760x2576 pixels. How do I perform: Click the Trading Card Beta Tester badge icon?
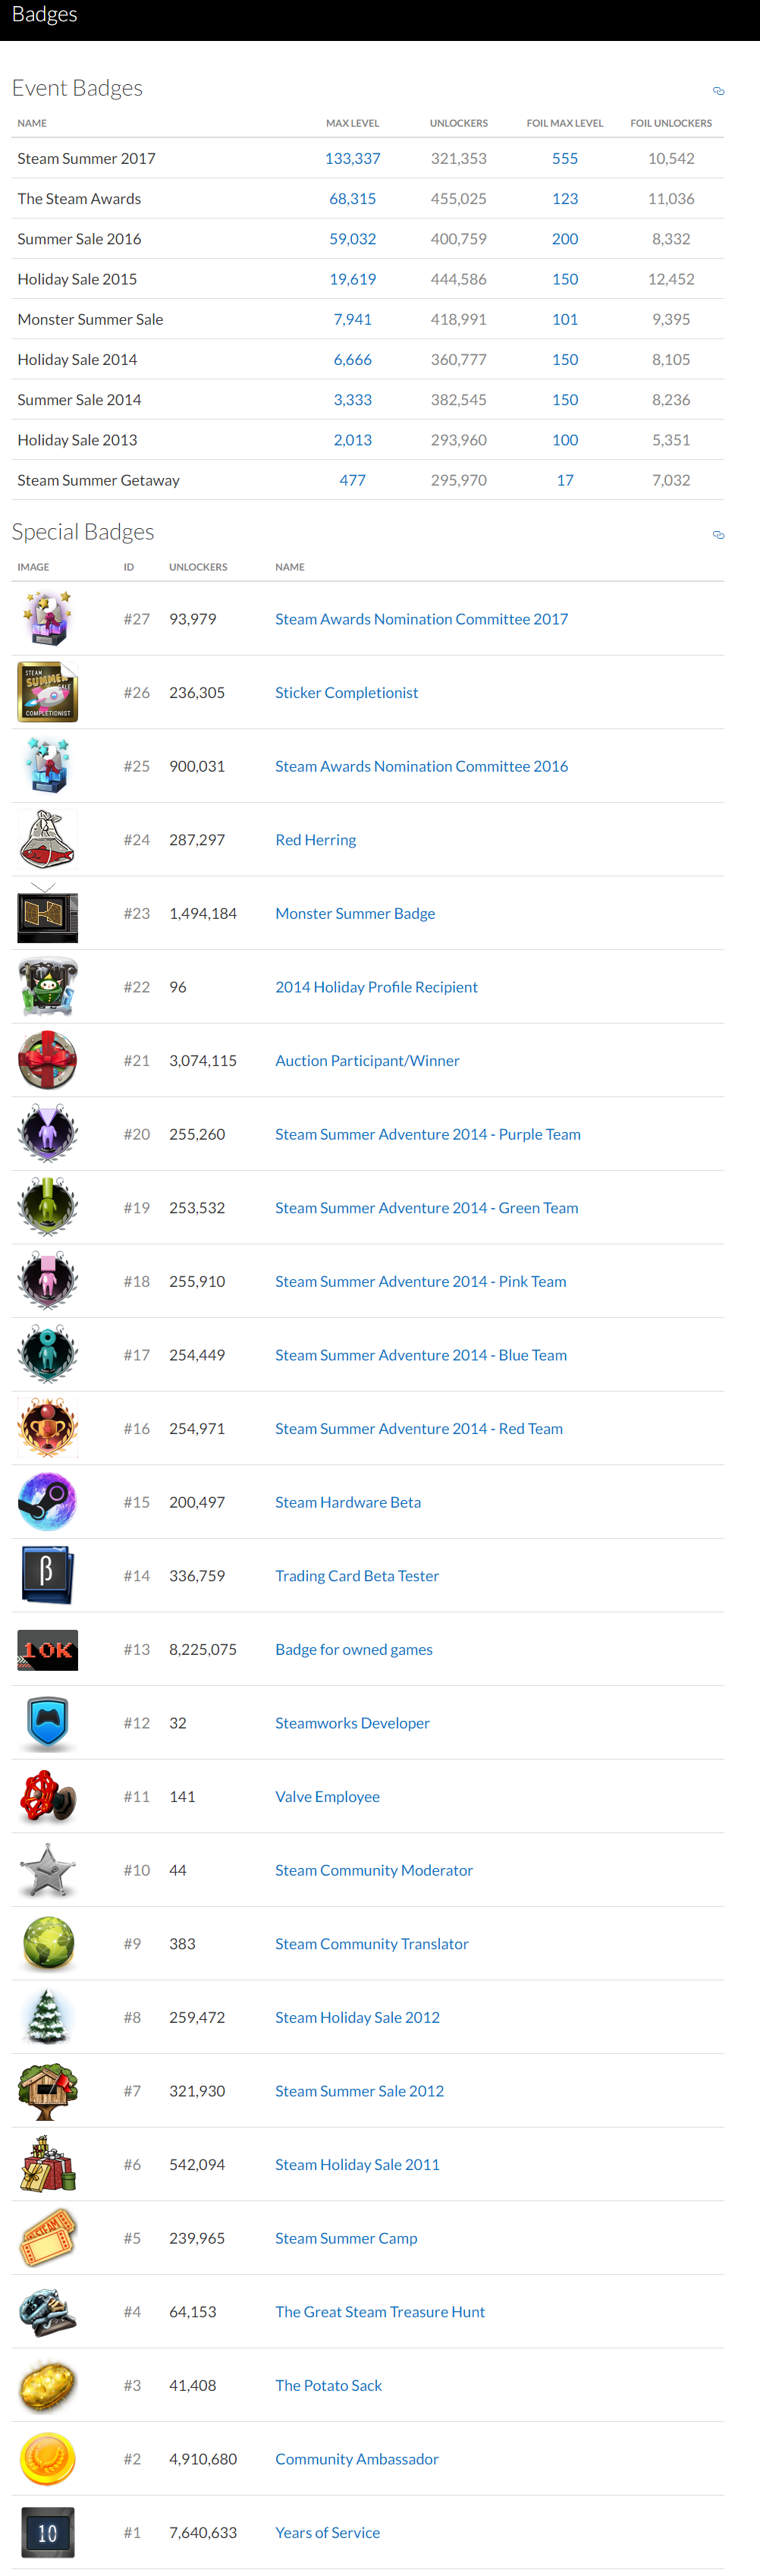point(47,1575)
